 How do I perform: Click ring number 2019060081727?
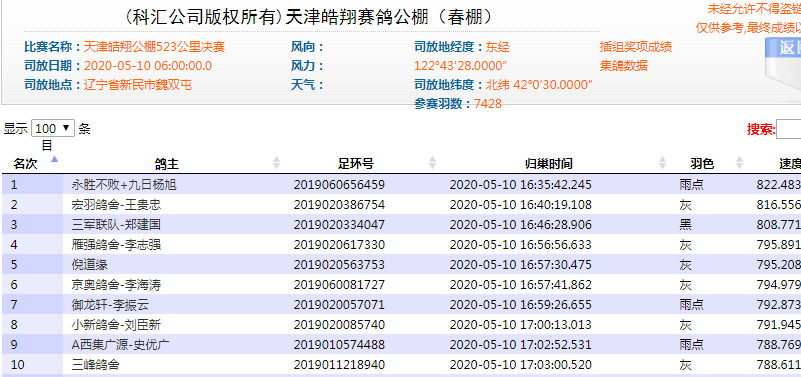click(x=339, y=285)
